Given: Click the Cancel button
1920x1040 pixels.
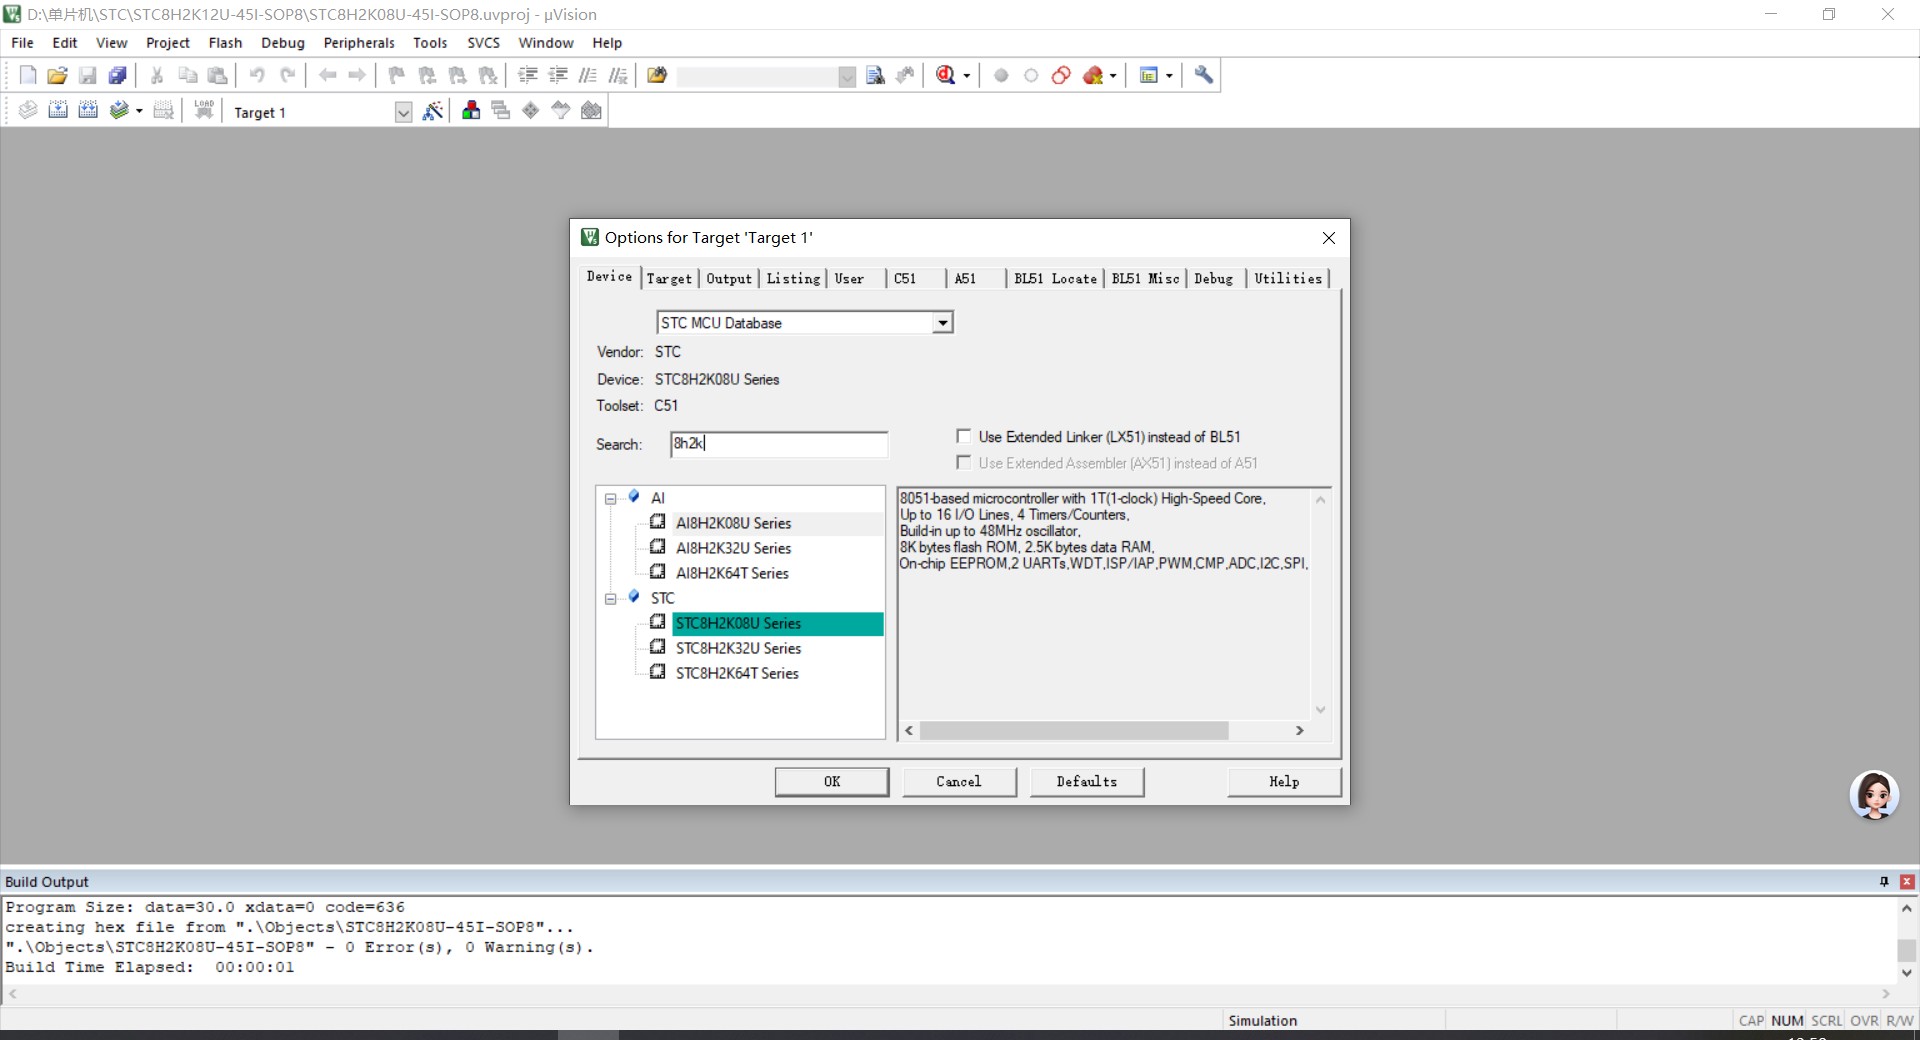Looking at the screenshot, I should coord(959,782).
